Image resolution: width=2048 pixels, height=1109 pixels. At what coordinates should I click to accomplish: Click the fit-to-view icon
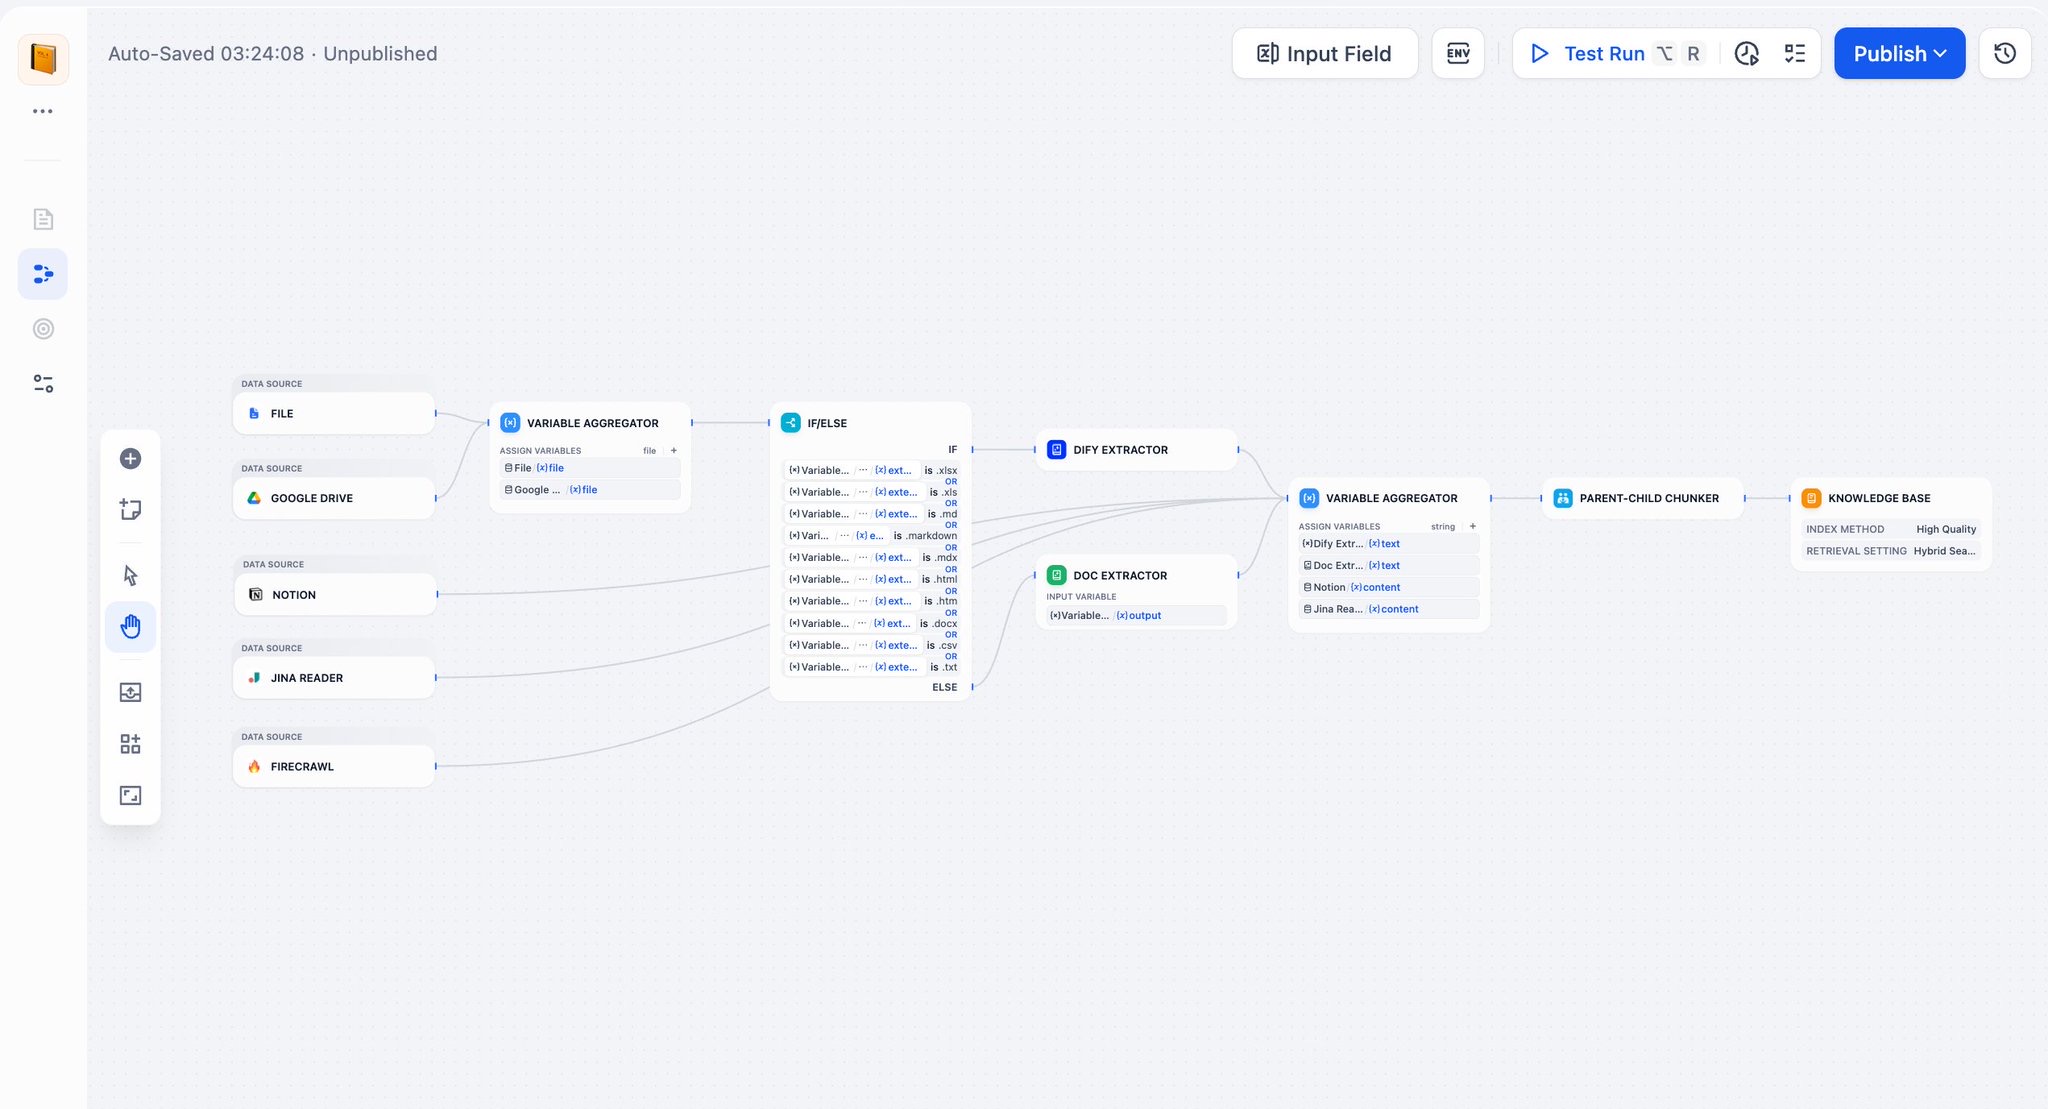(130, 795)
